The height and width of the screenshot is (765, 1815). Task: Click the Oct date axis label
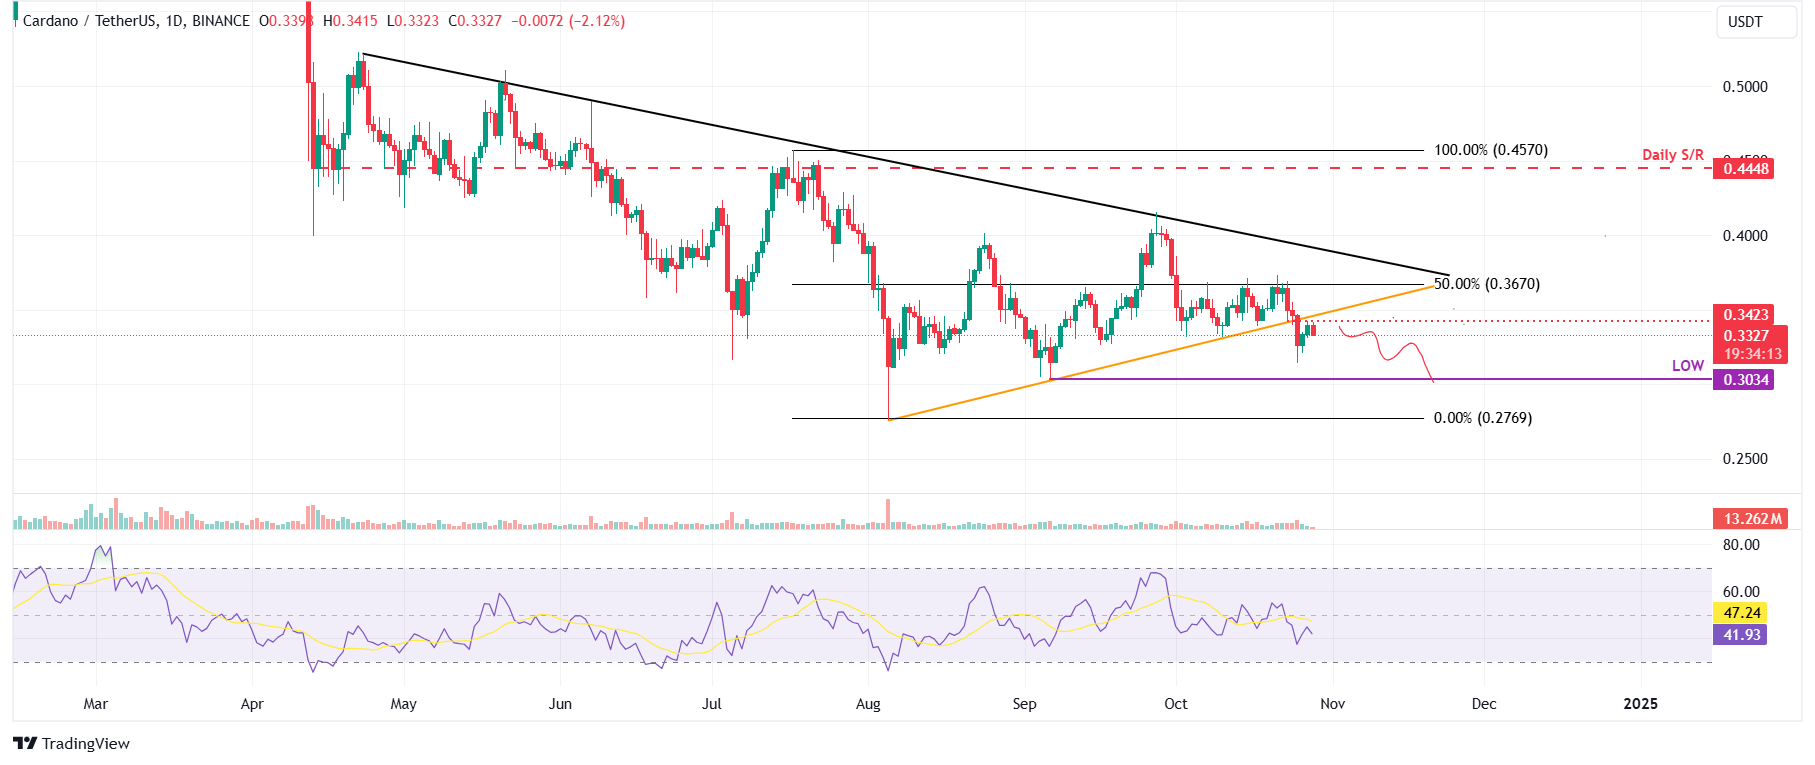click(x=1176, y=704)
